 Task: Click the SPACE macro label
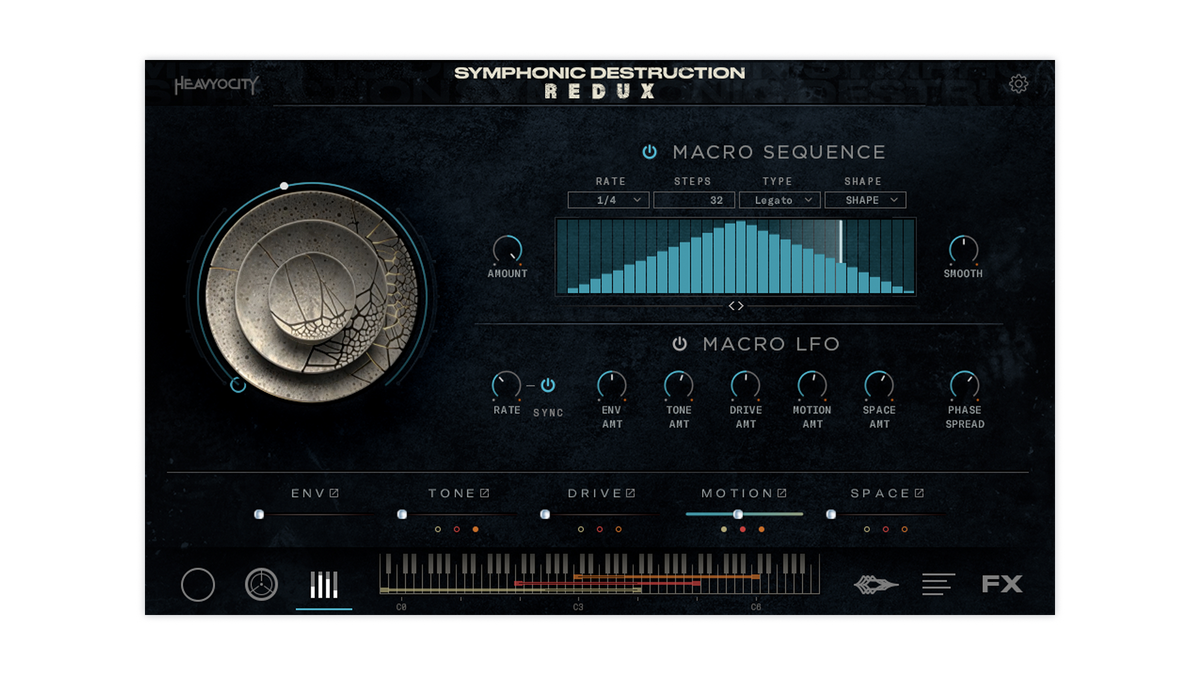click(880, 493)
